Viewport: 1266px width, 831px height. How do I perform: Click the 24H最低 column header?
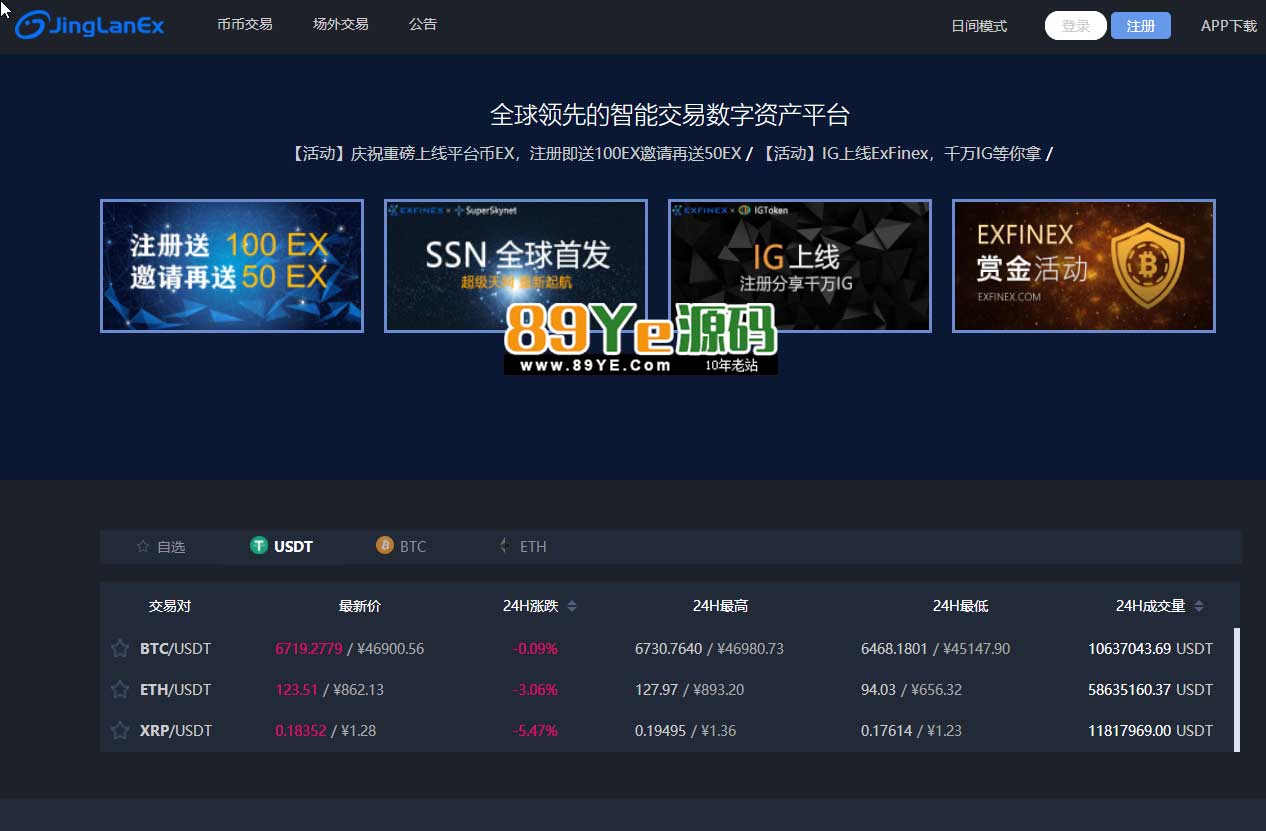[960, 606]
